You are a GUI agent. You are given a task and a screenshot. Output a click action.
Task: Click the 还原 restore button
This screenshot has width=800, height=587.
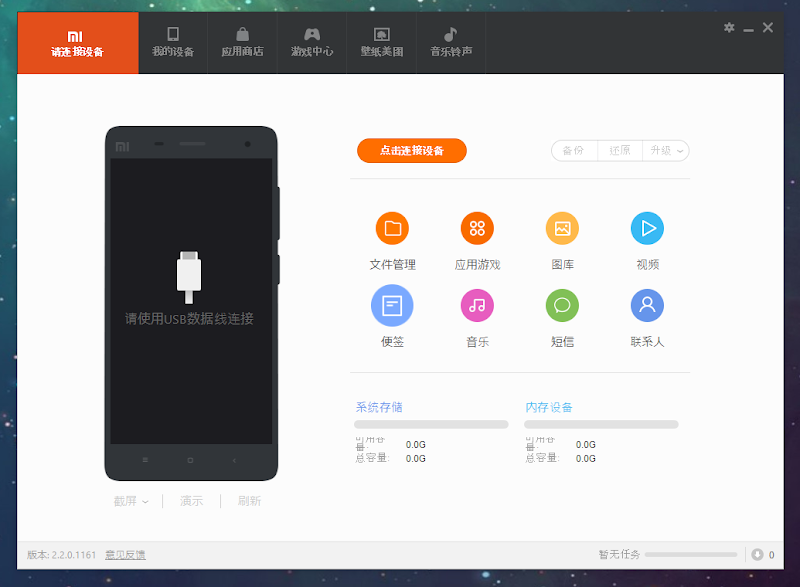click(x=620, y=150)
